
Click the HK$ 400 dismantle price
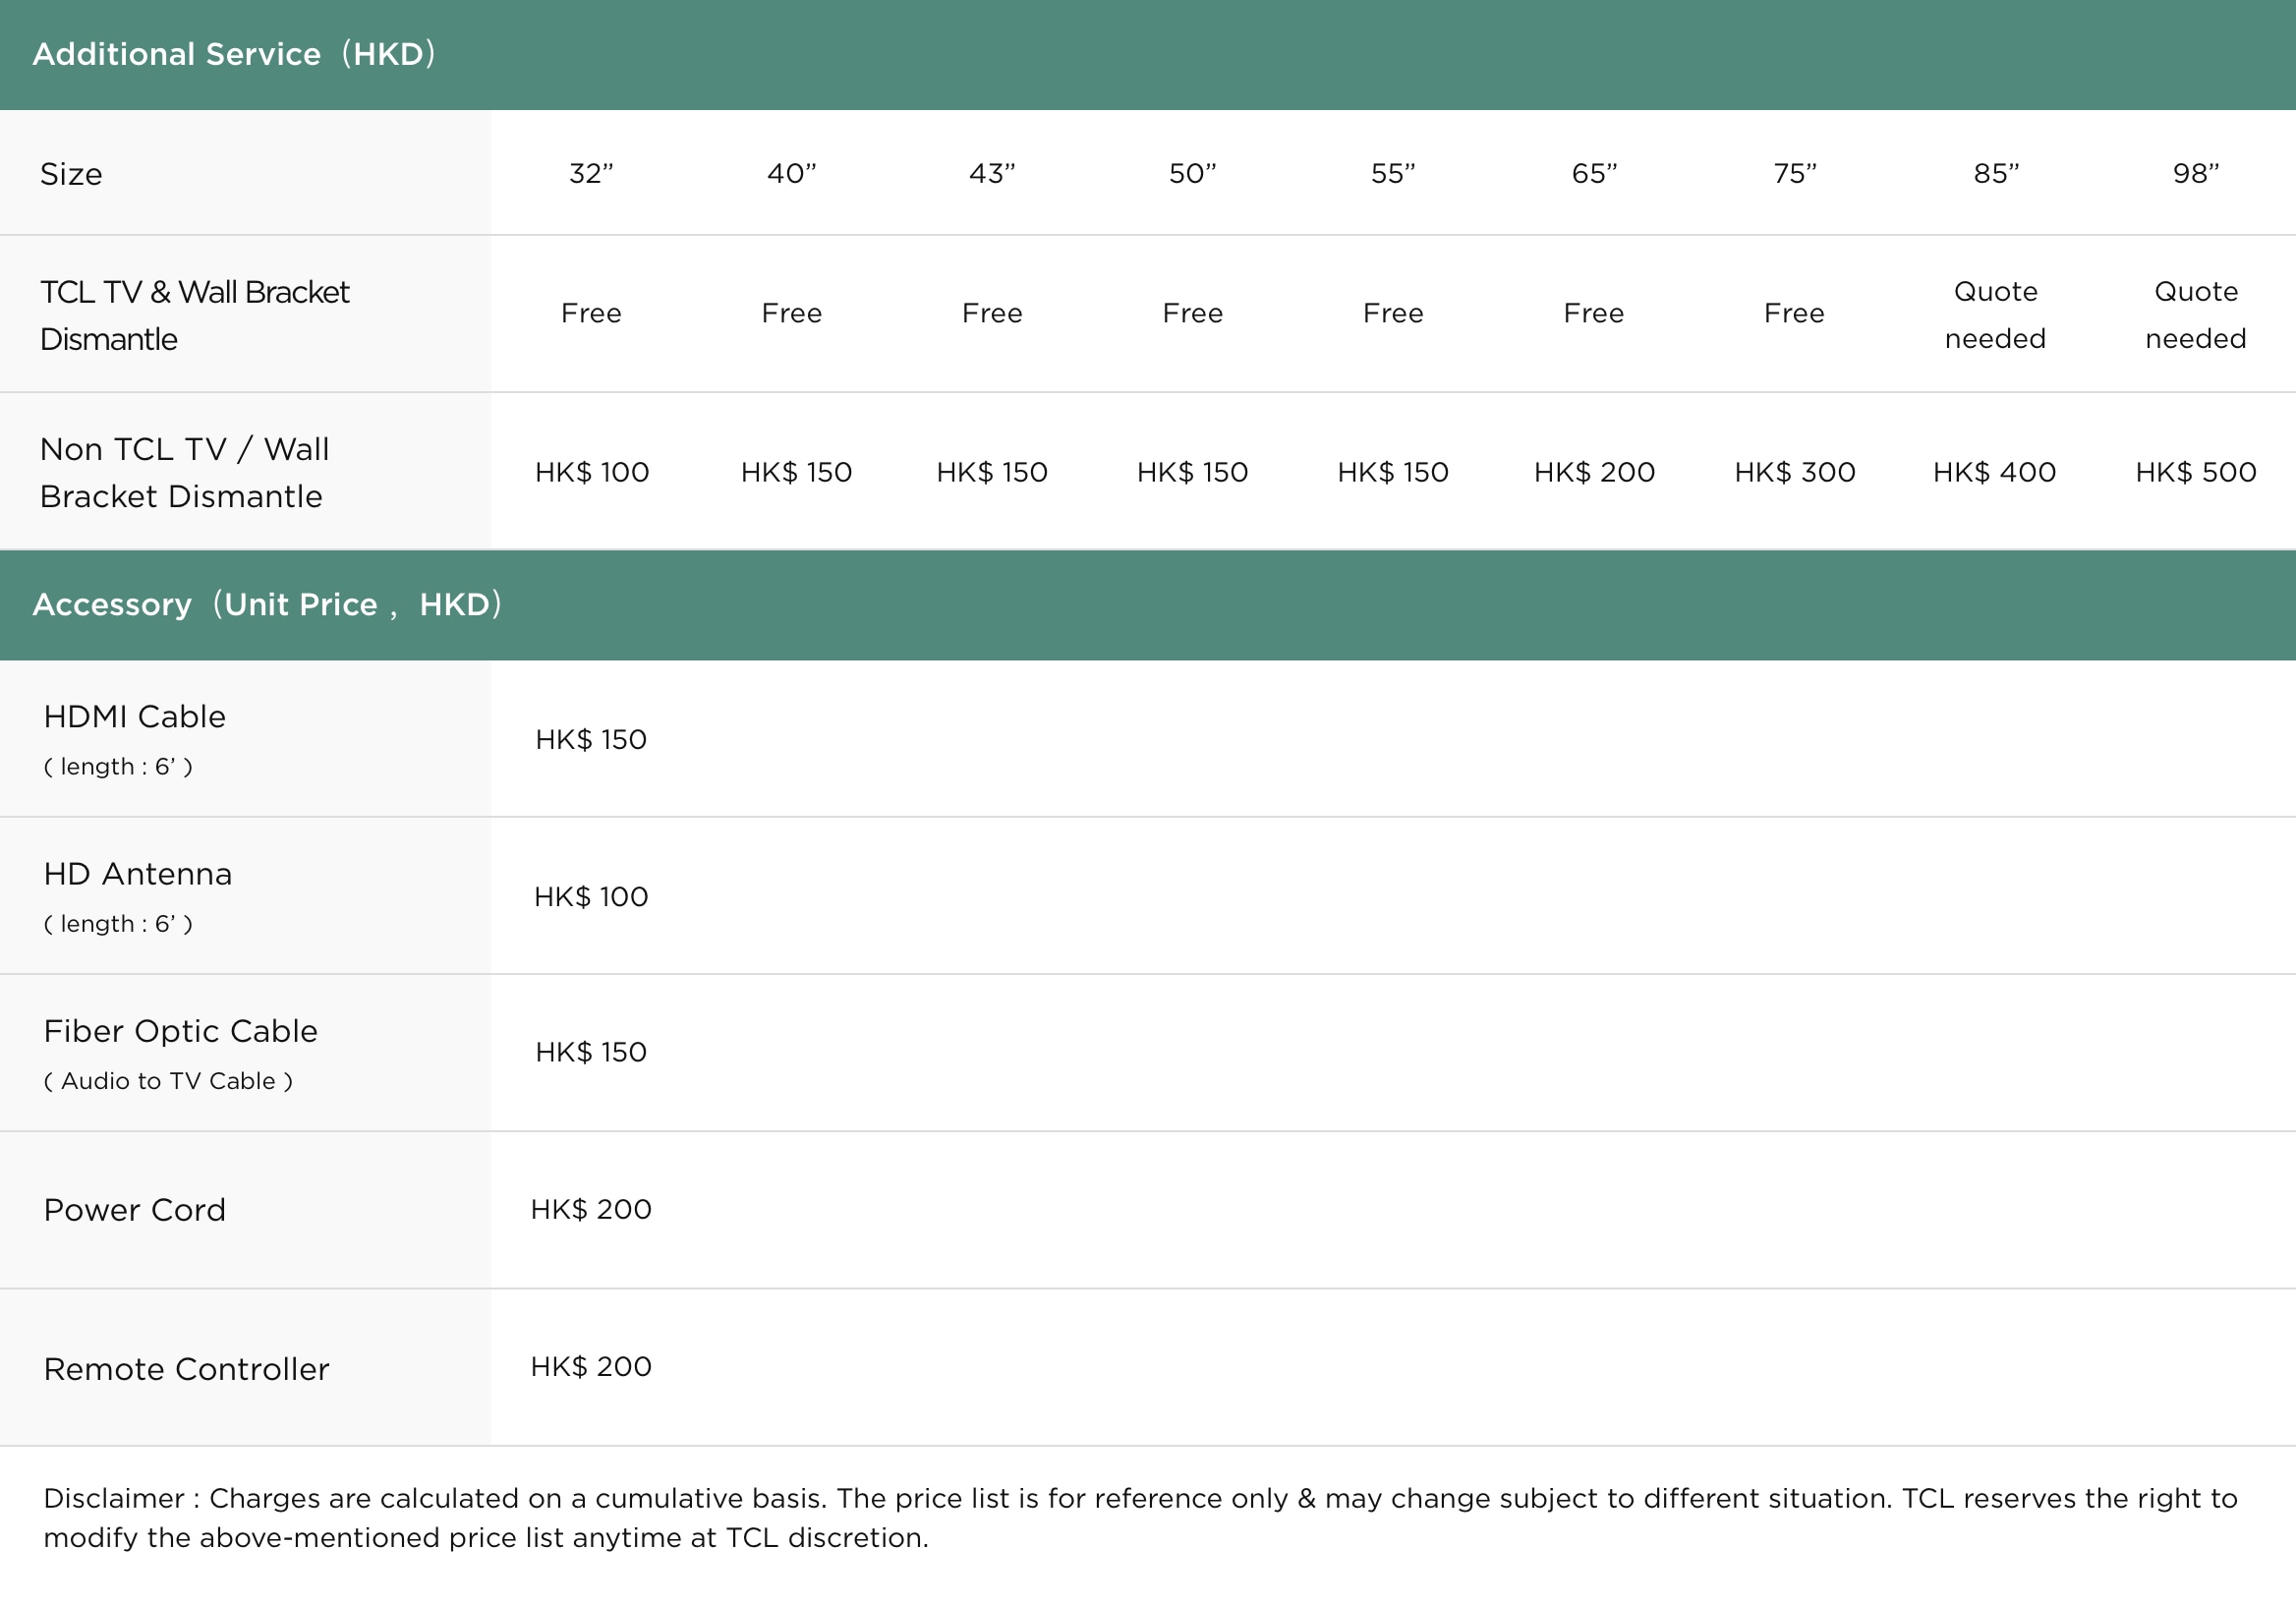point(1994,472)
